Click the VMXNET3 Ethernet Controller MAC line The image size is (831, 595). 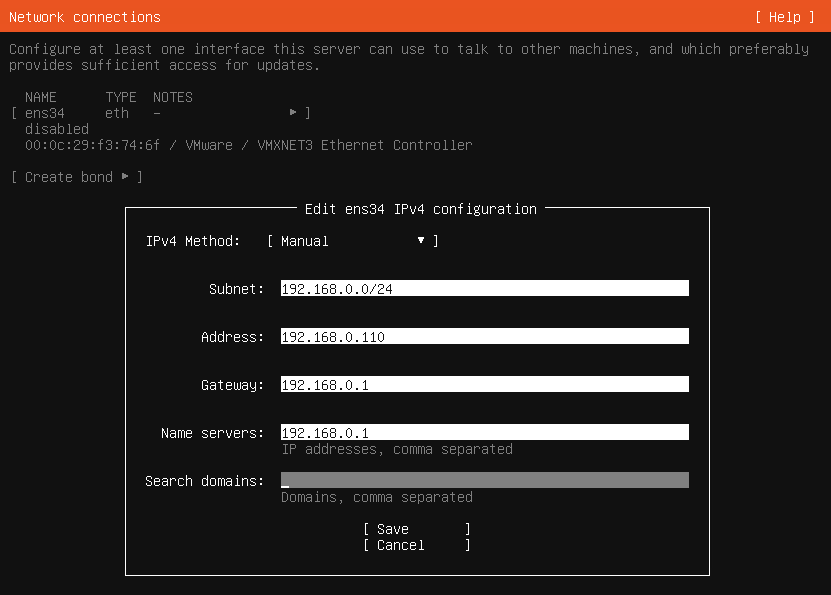pyautogui.click(x=248, y=145)
